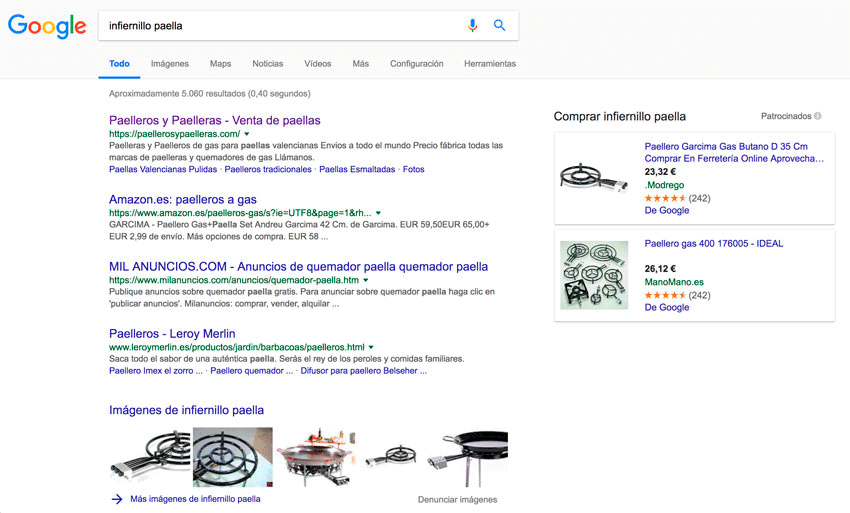
Task: Open the Noticias tab
Action: pos(267,63)
